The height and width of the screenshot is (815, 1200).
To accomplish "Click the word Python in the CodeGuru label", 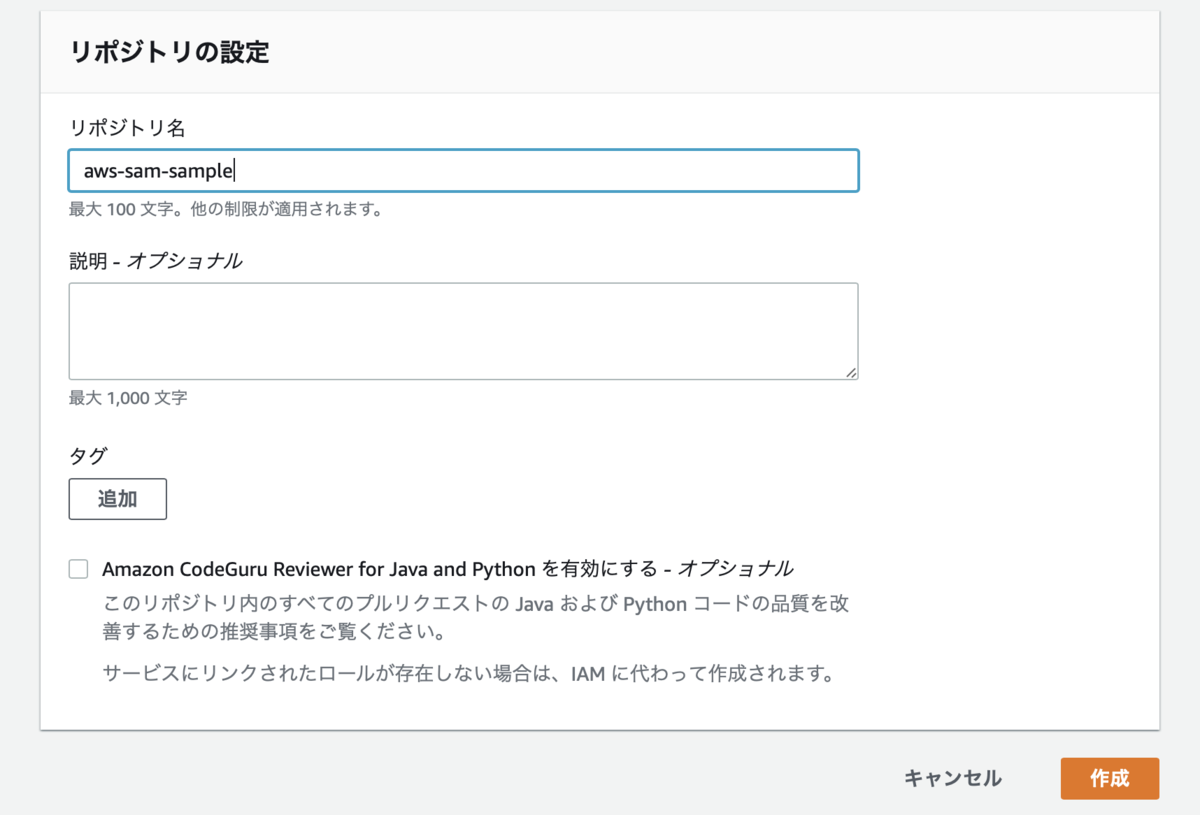I will pyautogui.click(x=503, y=569).
